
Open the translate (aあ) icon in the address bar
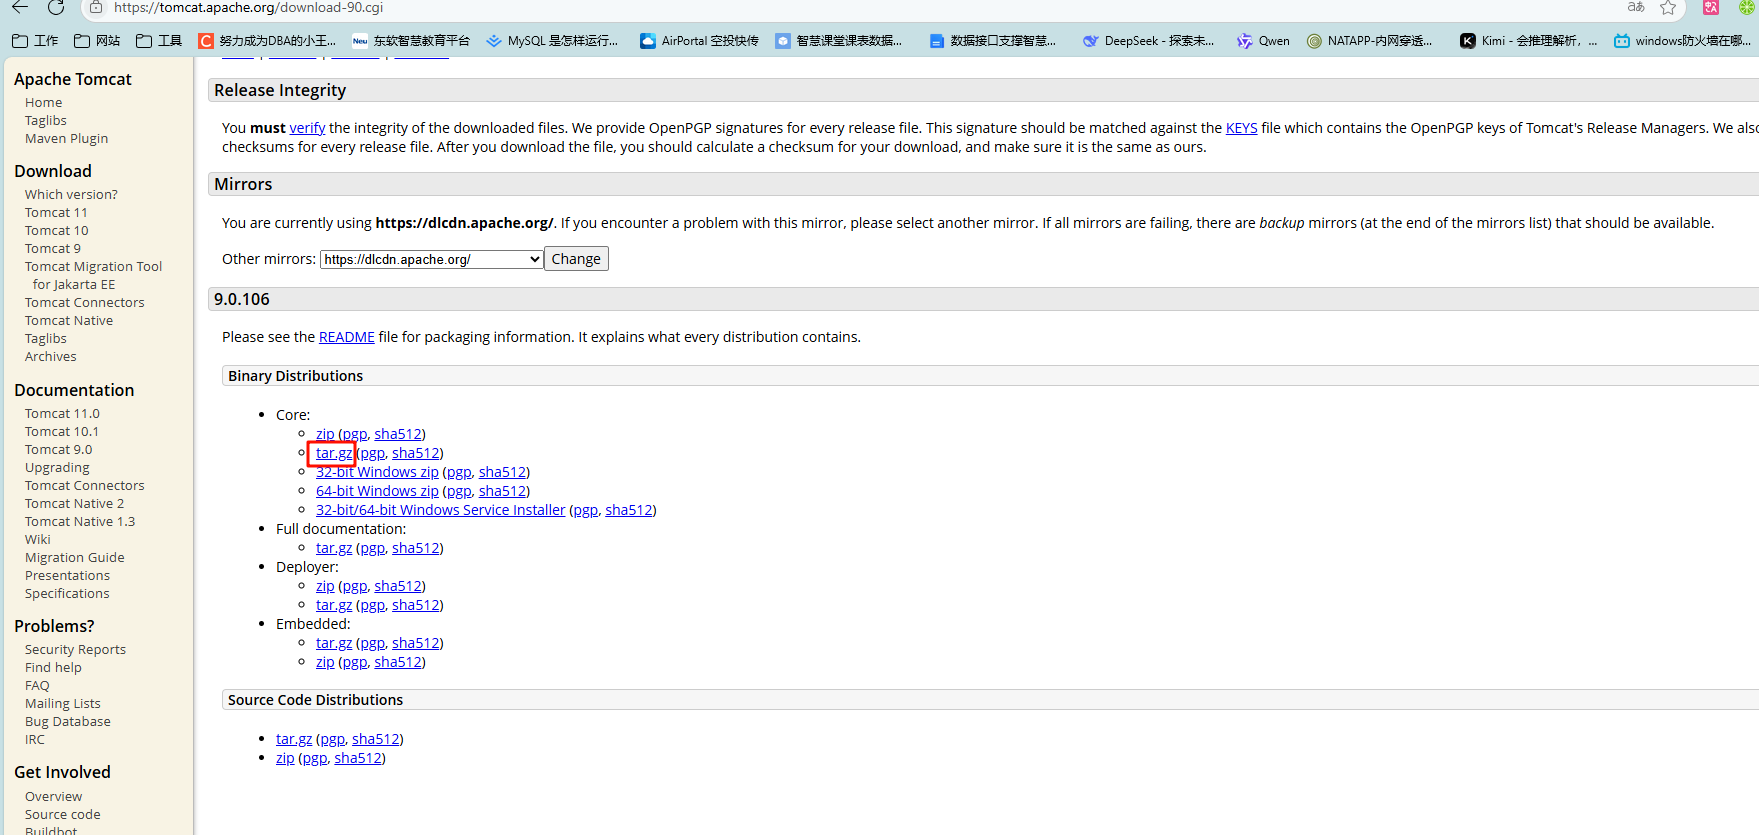1636,7
